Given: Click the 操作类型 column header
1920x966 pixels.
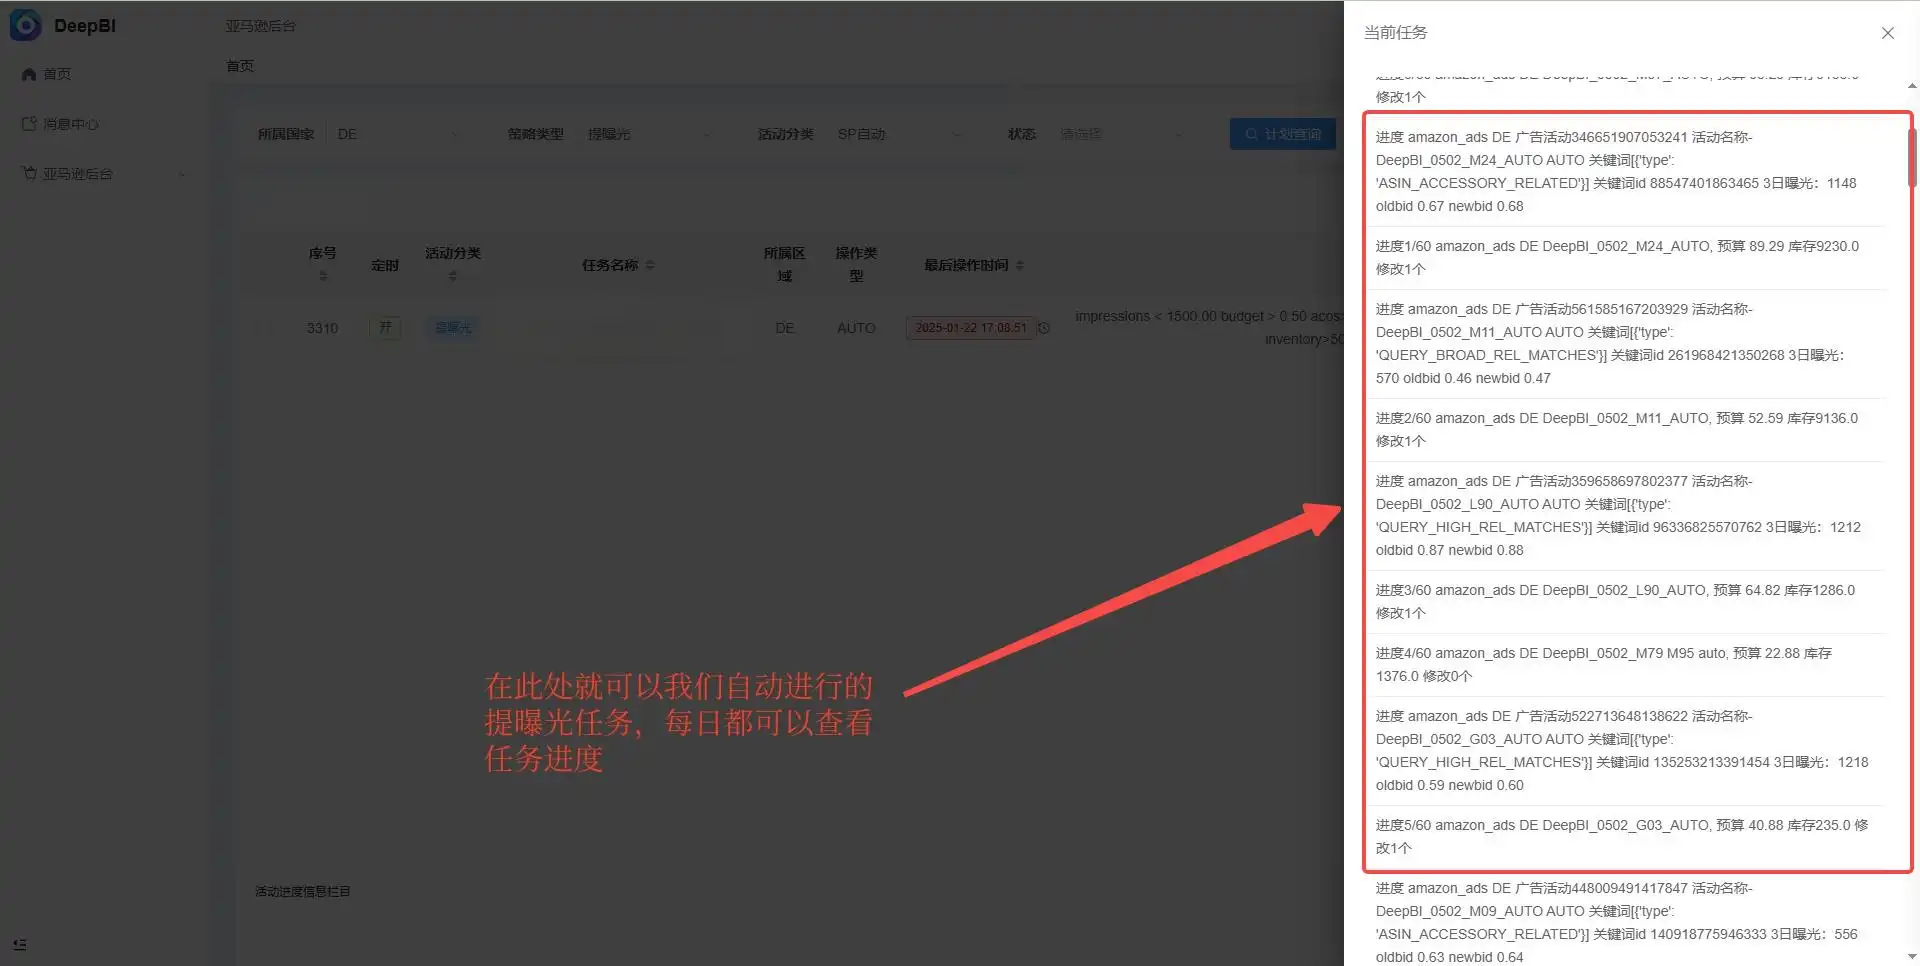Looking at the screenshot, I should pyautogui.click(x=856, y=264).
